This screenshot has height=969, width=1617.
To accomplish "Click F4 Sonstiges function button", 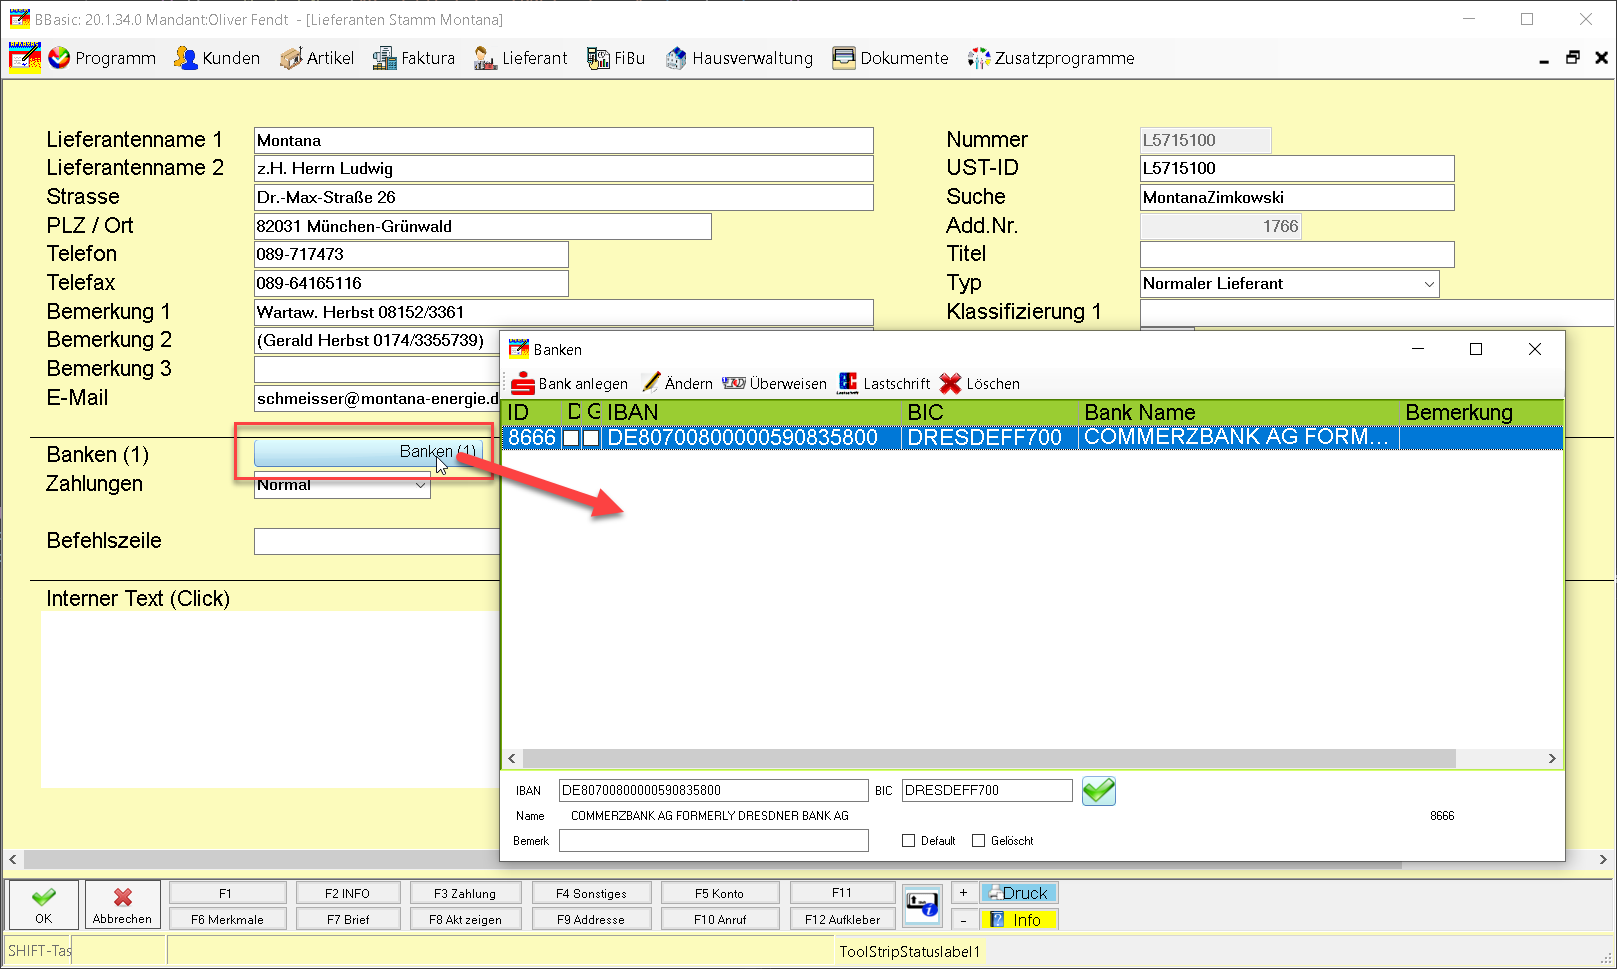I will (591, 893).
